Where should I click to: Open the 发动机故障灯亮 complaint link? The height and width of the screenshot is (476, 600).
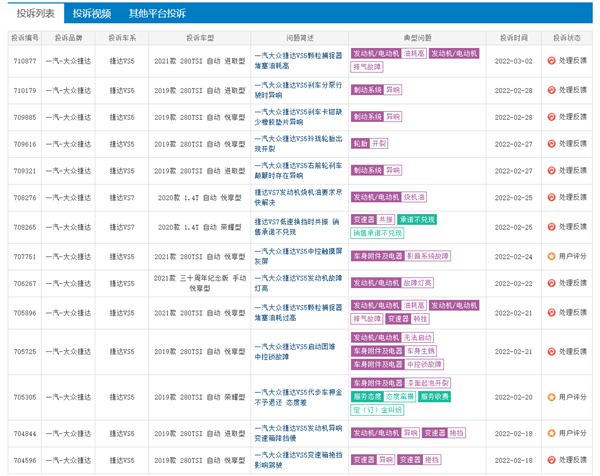(298, 283)
